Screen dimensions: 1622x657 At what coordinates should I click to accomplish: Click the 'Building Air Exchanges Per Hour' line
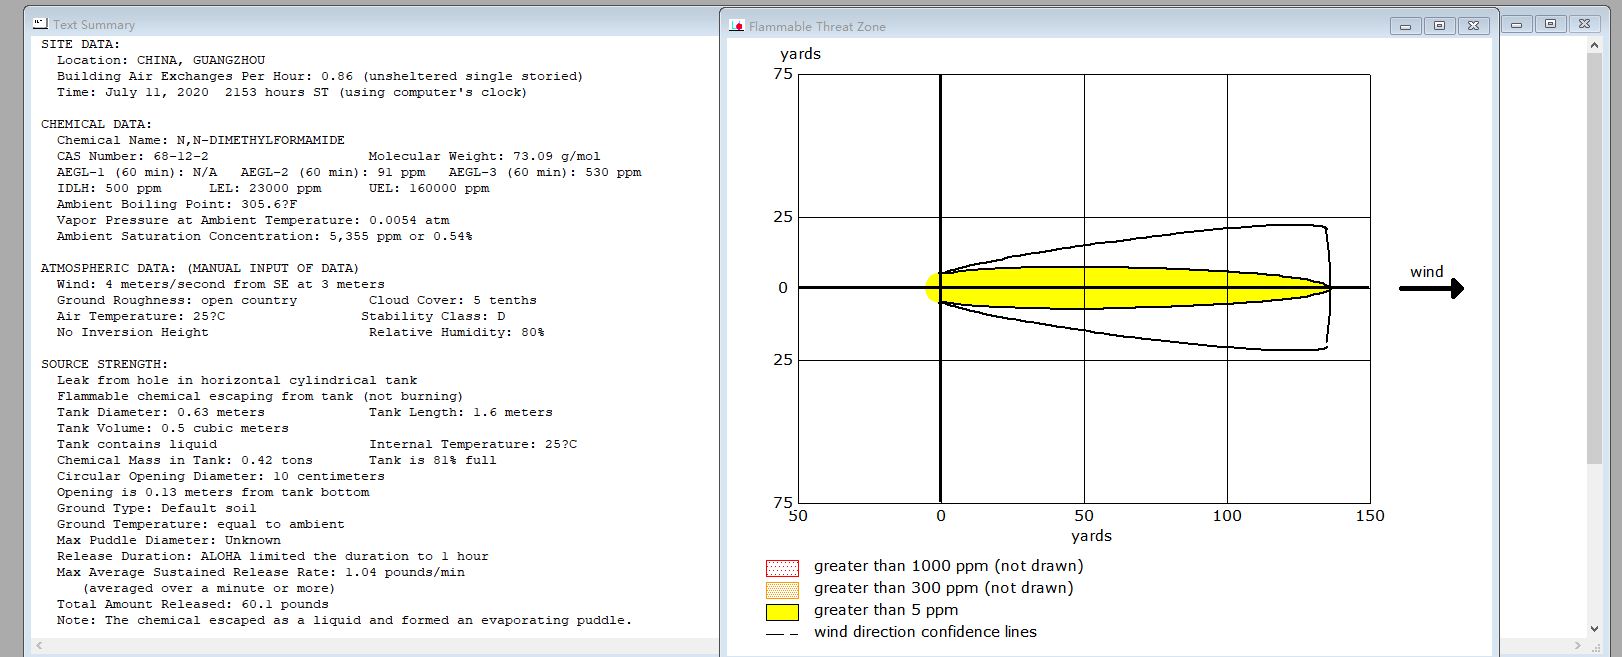click(320, 76)
